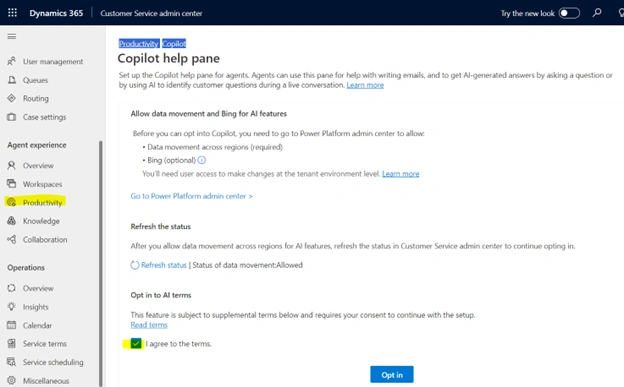Click the Customer Service admin center title
The image size is (624, 387).
pos(151,13)
